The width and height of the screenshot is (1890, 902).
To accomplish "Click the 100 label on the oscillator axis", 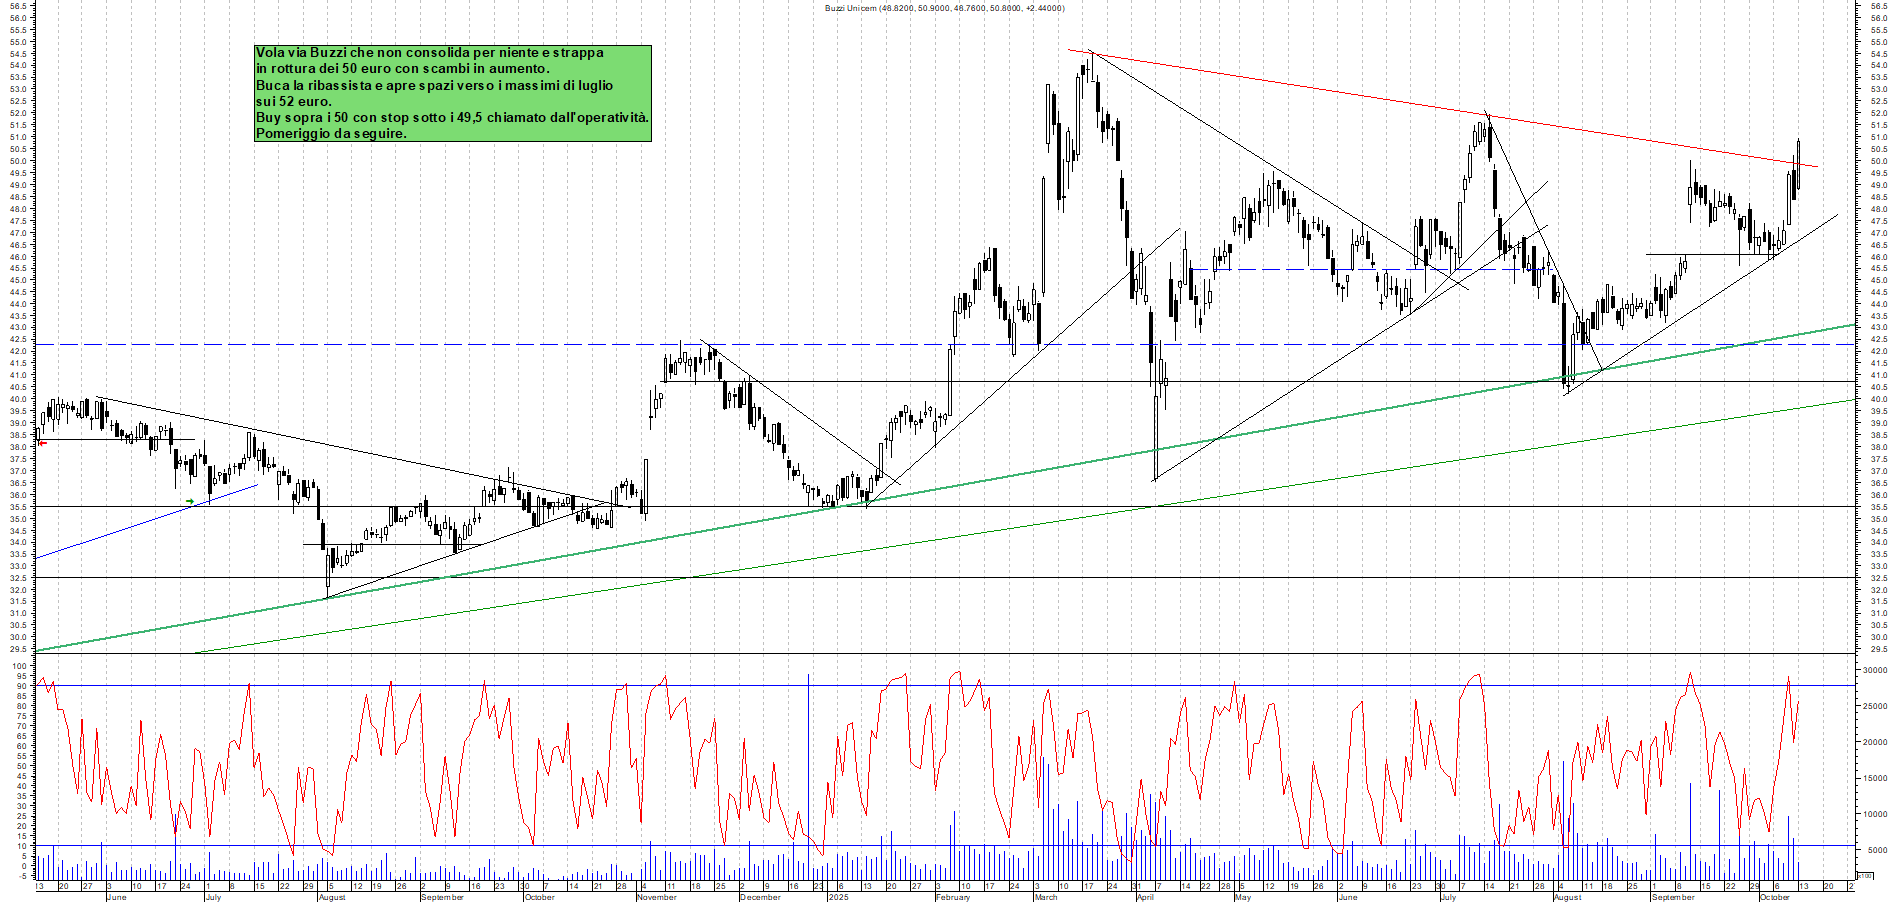I will point(20,667).
